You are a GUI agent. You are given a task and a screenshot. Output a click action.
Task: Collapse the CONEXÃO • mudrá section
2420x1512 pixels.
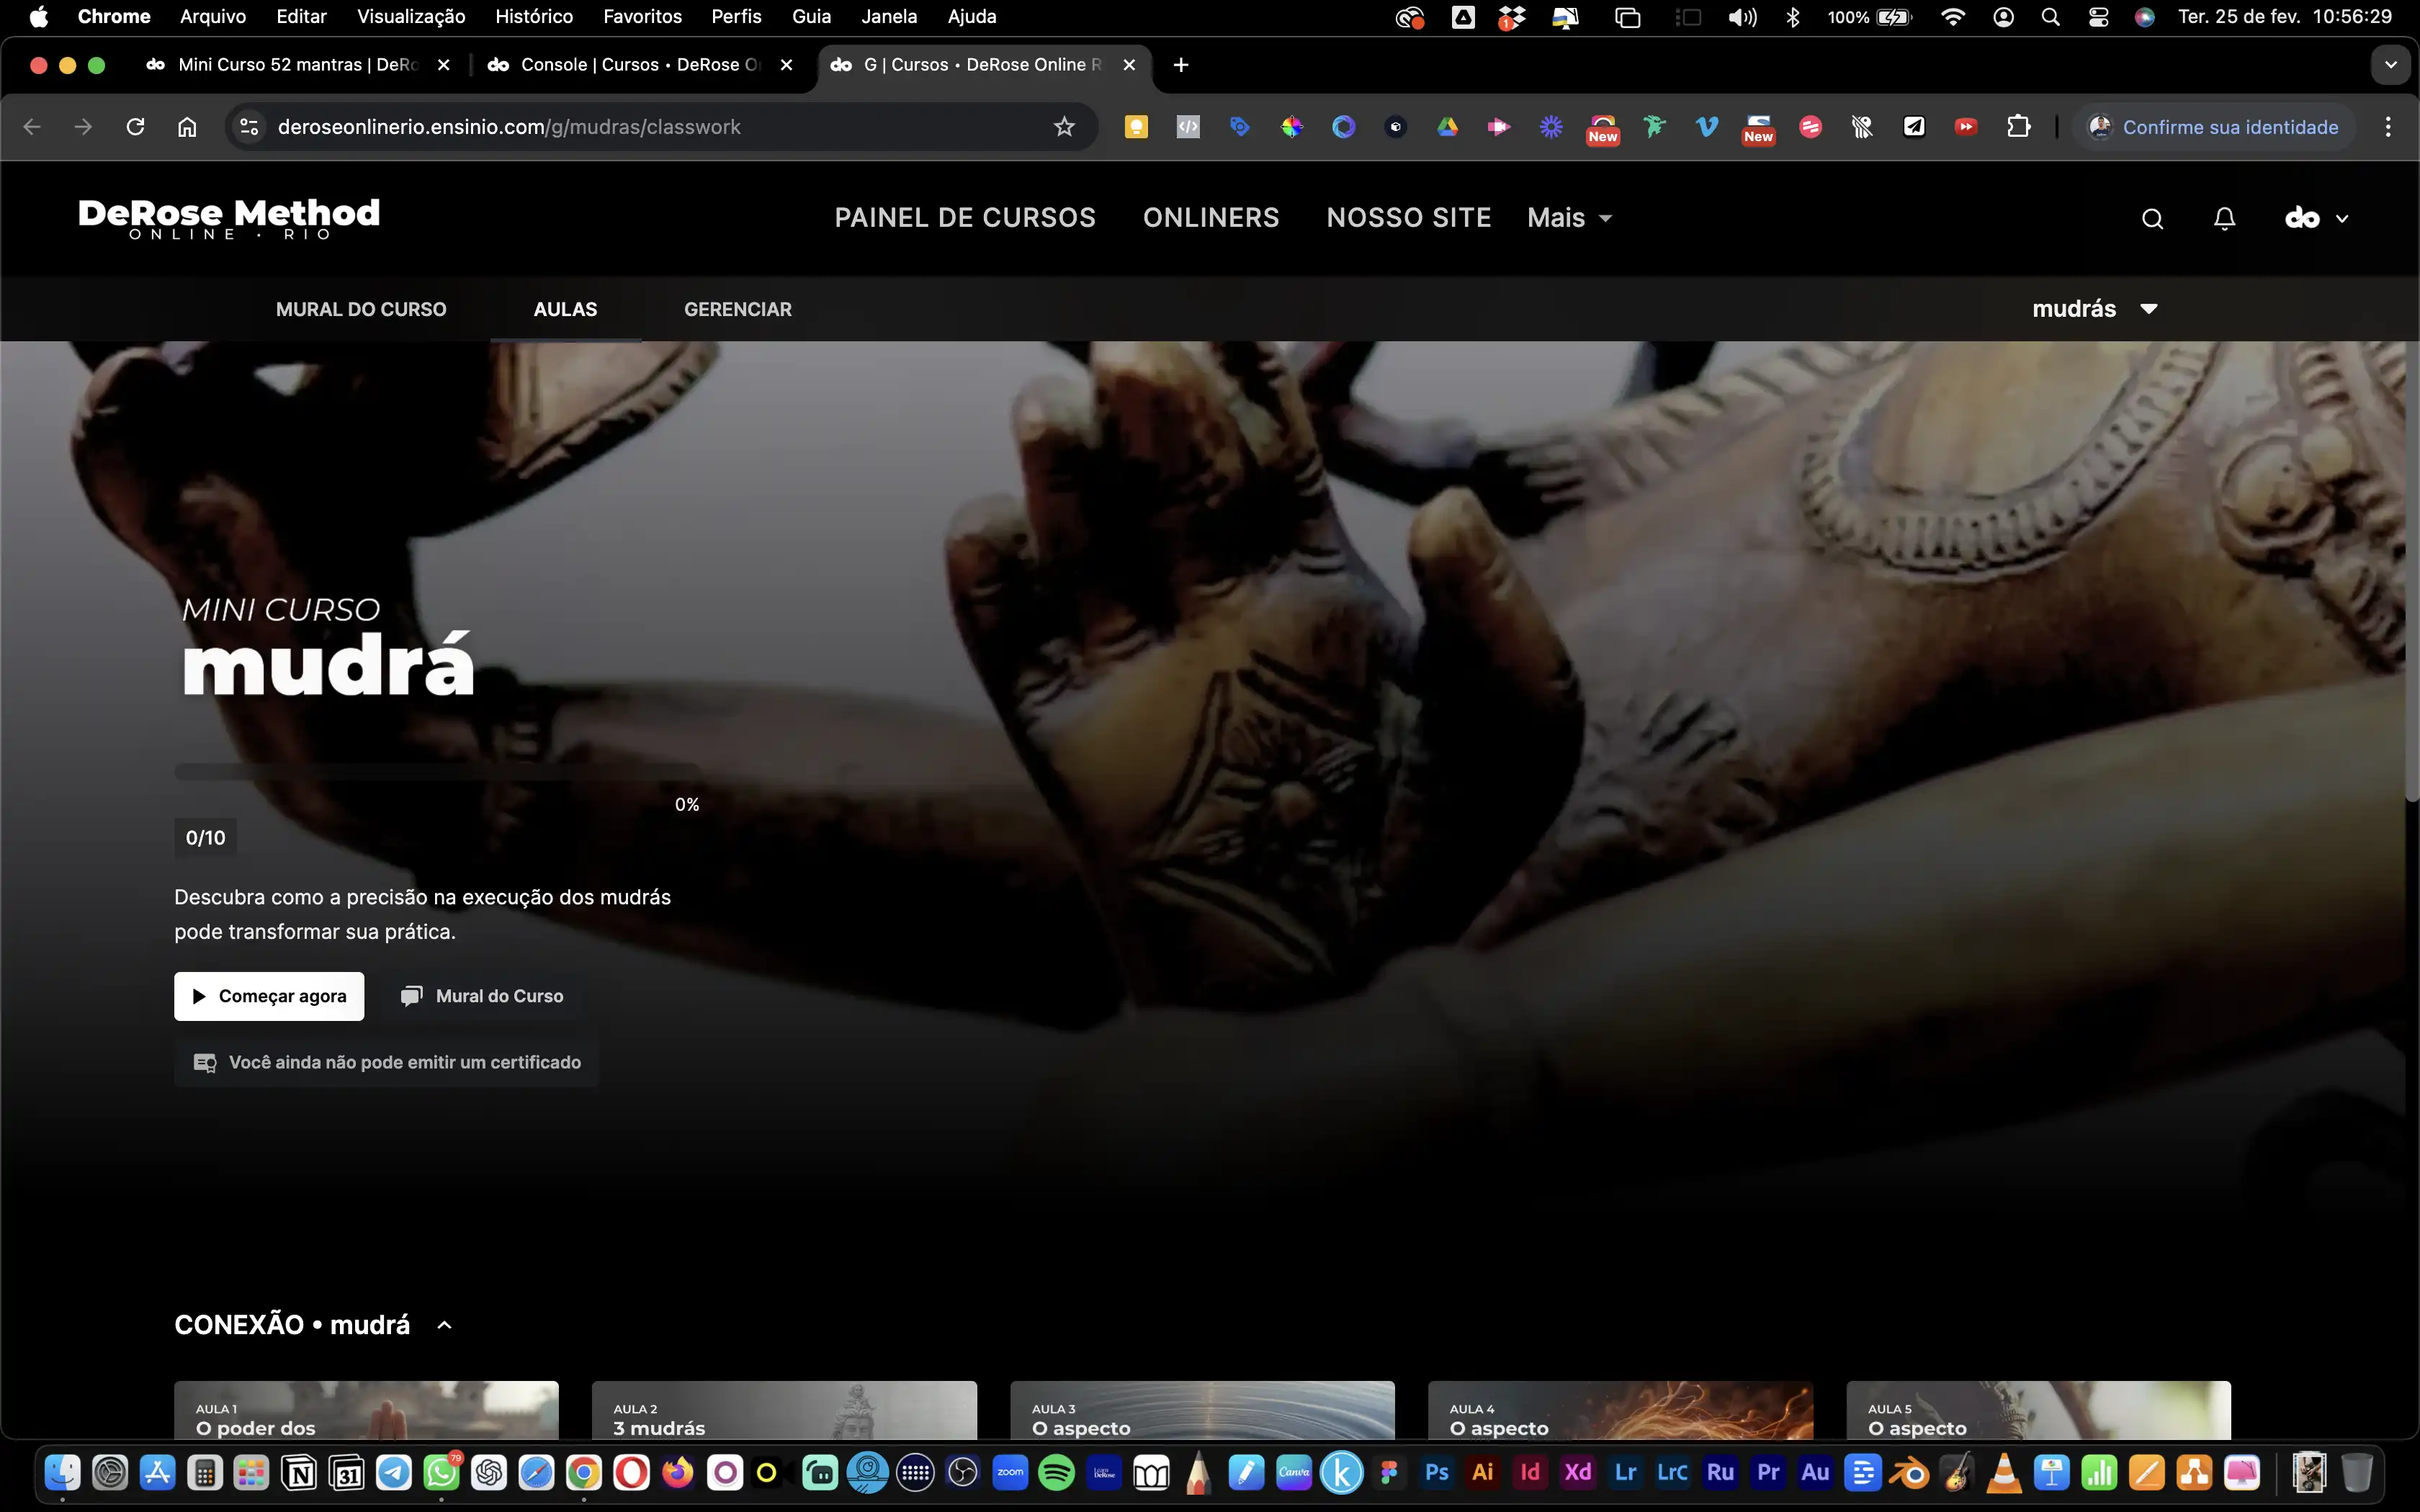click(x=445, y=1325)
